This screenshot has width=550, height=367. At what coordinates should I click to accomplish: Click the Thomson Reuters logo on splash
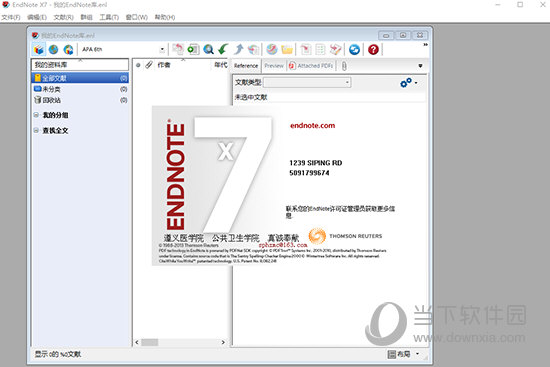point(346,236)
